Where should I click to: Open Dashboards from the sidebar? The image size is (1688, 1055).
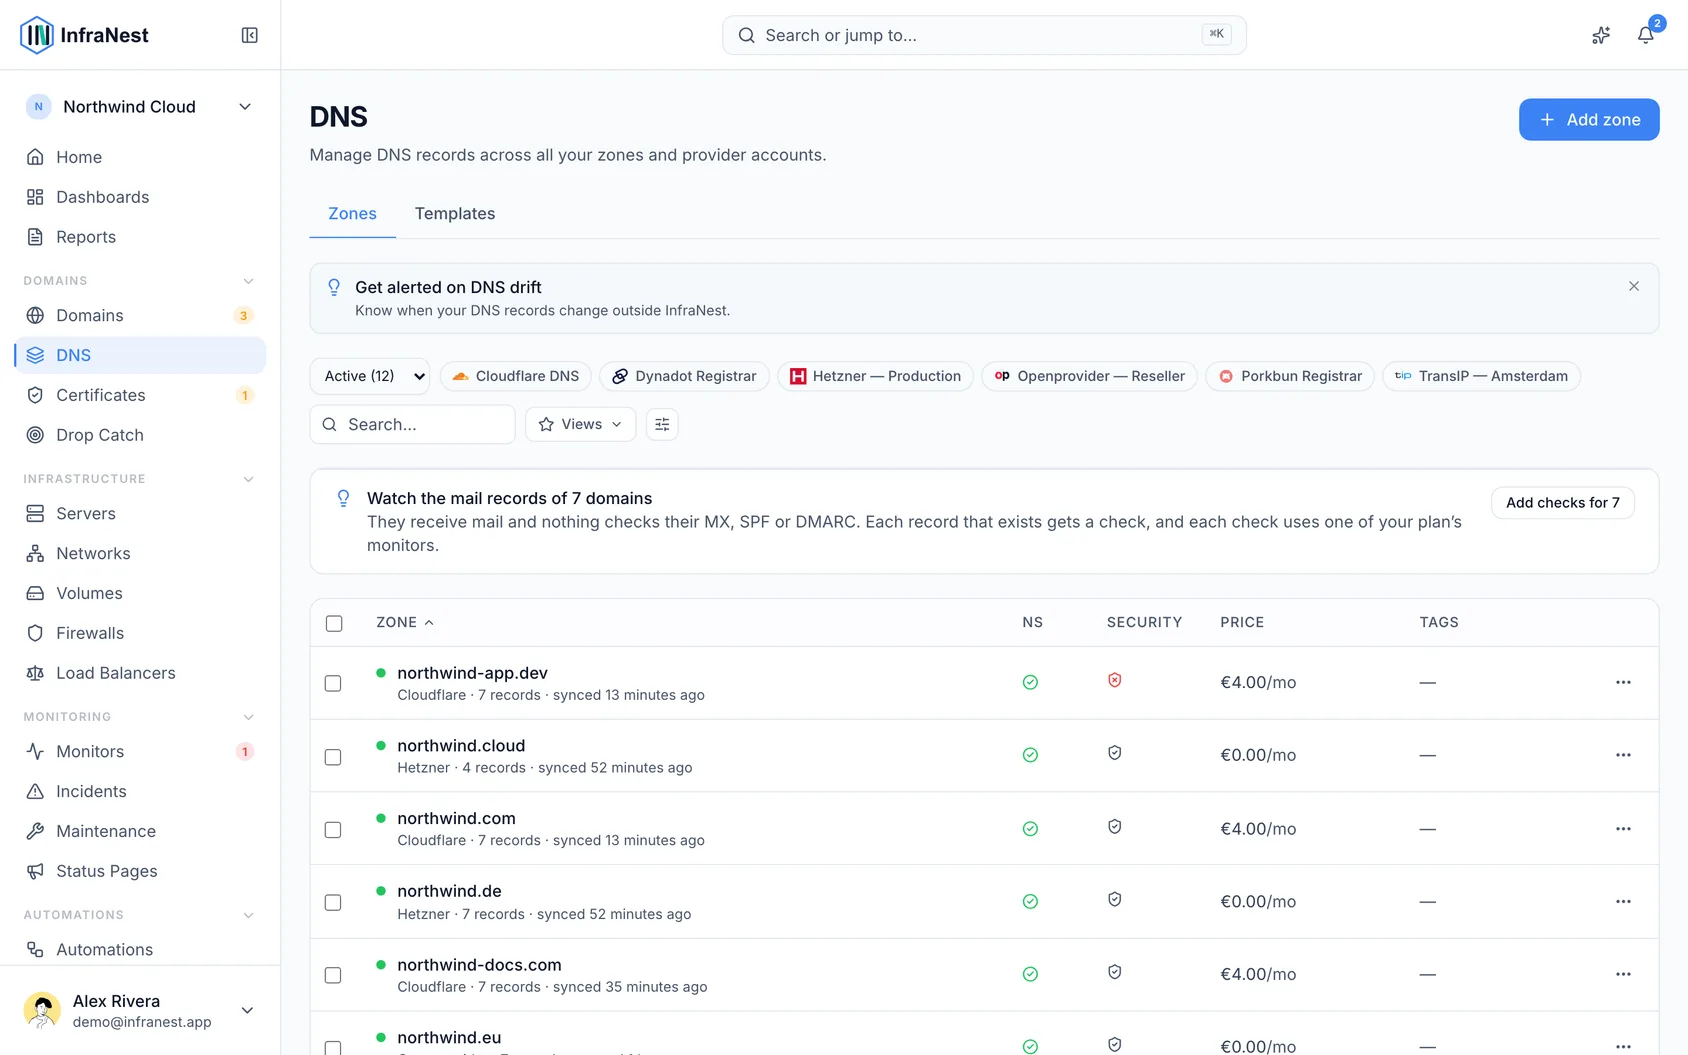click(140, 197)
